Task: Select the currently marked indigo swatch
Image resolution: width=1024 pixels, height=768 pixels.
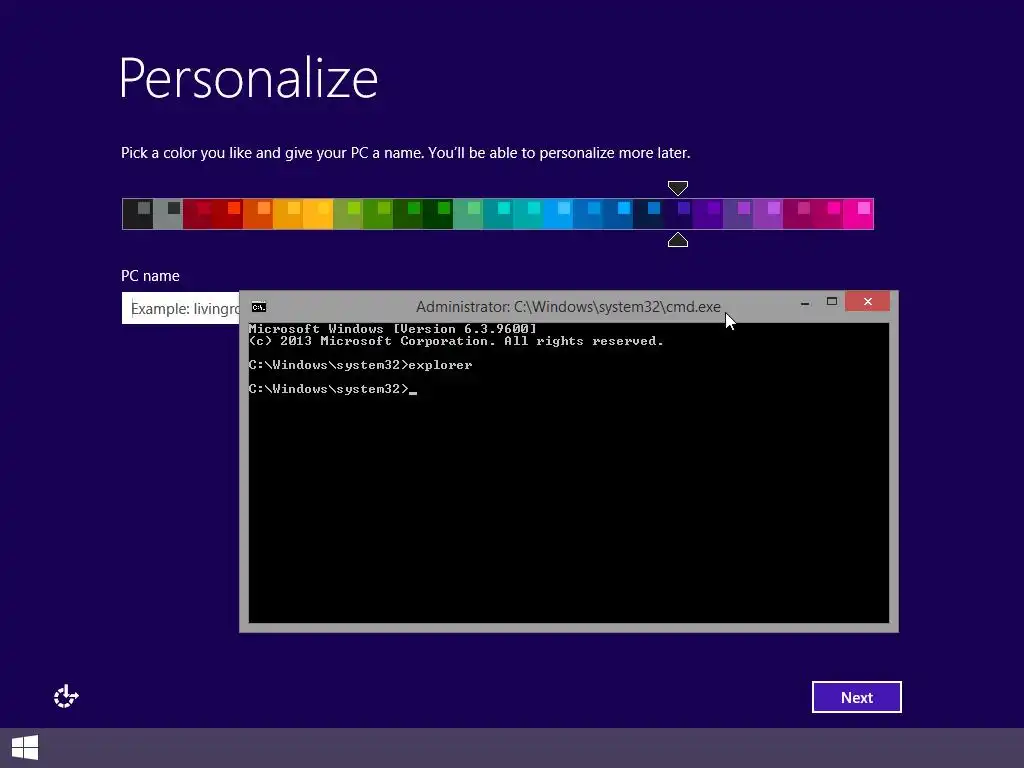Action: click(679, 214)
